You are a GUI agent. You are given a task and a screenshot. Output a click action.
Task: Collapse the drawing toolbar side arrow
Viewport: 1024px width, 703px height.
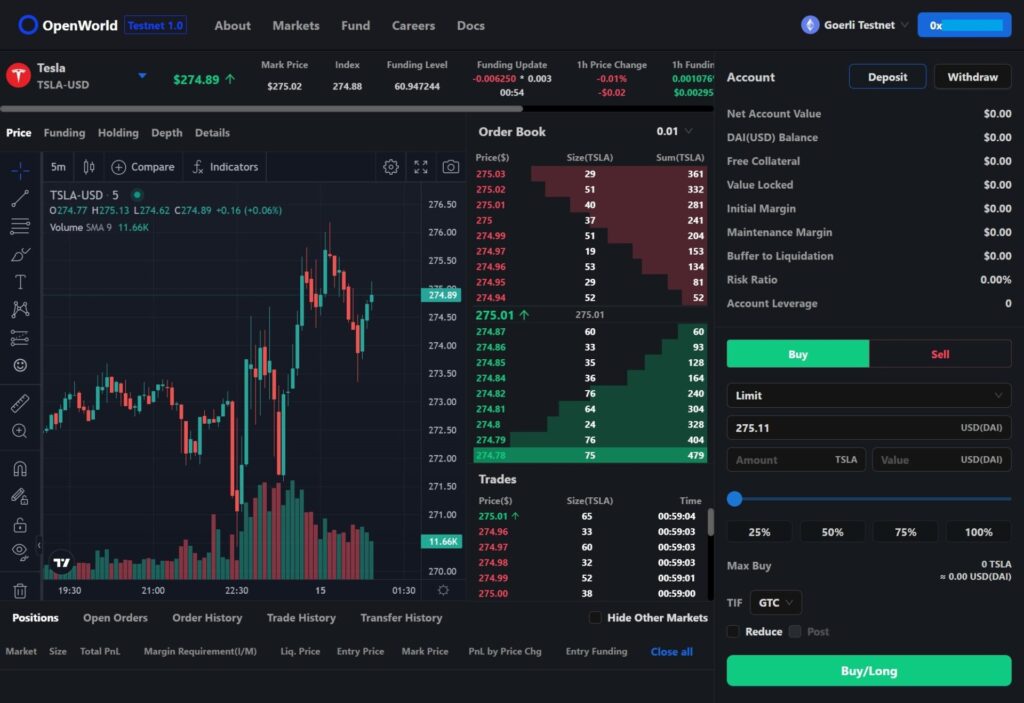click(x=39, y=544)
